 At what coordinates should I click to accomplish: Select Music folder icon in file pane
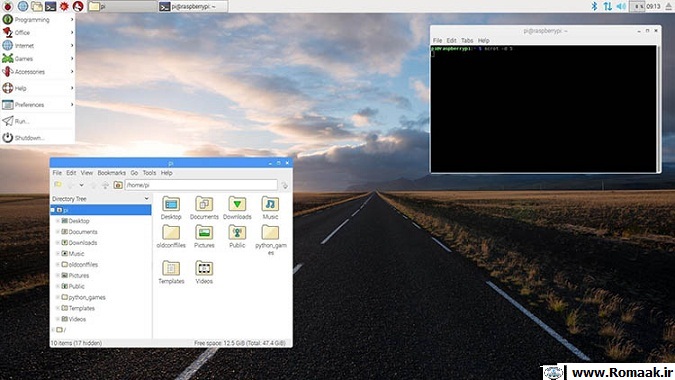[x=270, y=204]
